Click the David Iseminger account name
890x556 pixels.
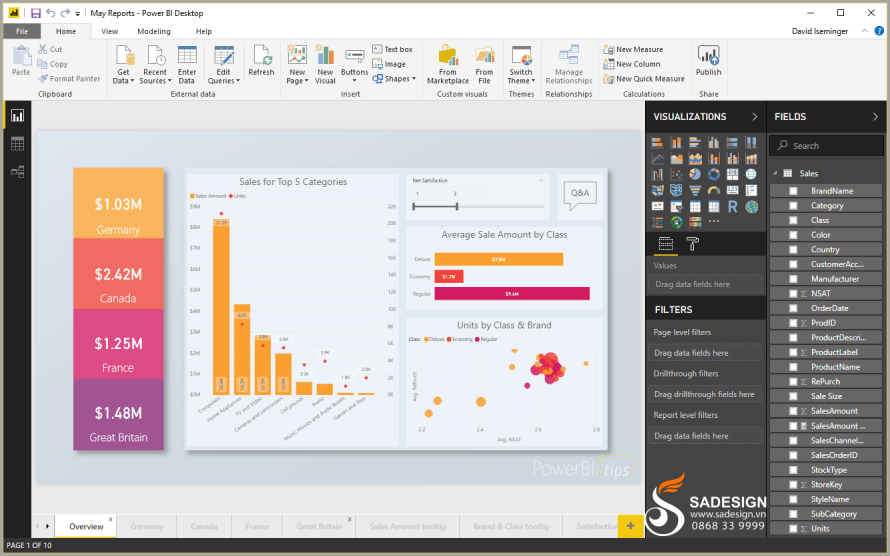pos(820,31)
